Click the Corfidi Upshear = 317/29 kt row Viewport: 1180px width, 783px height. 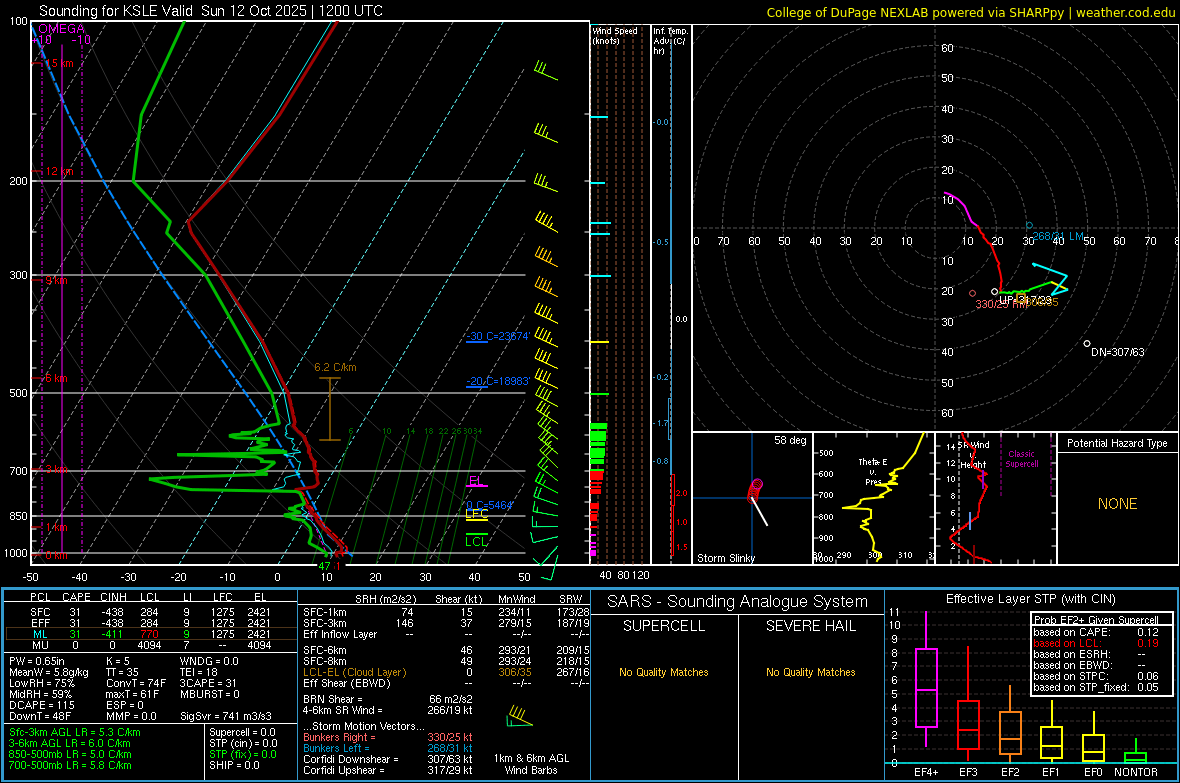click(388, 770)
